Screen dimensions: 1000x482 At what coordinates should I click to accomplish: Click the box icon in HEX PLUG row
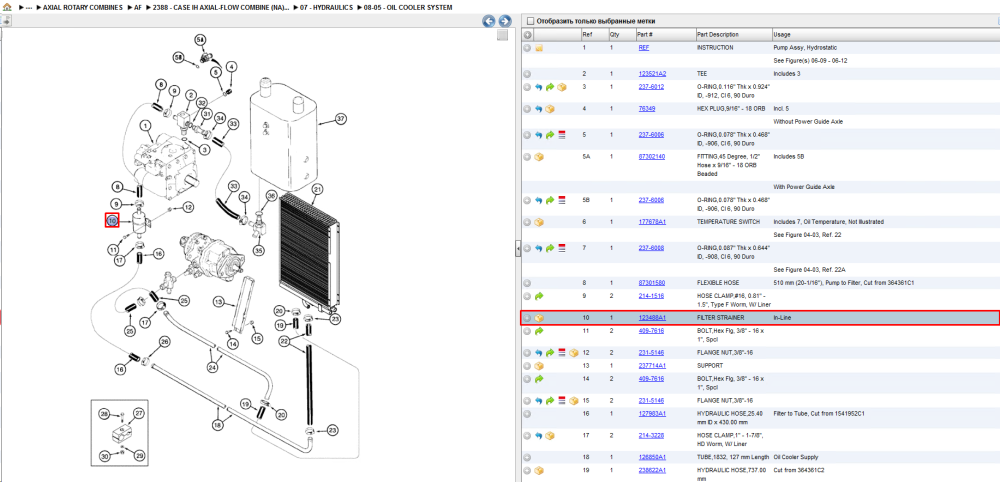pyautogui.click(x=550, y=109)
